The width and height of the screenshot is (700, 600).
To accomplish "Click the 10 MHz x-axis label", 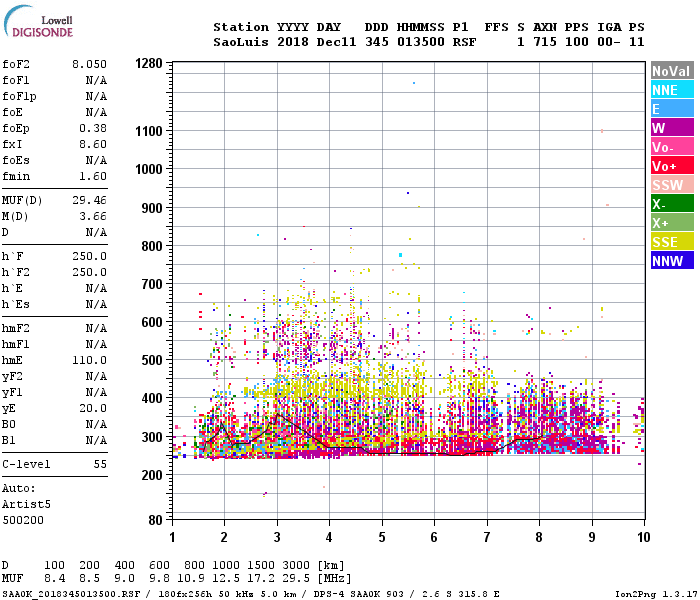I will (x=643, y=537).
